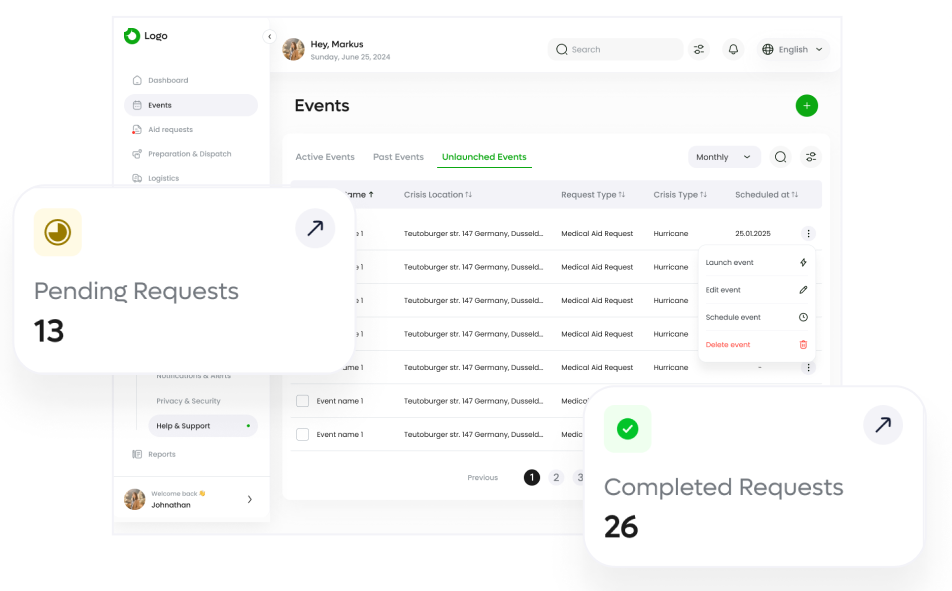This screenshot has height=591, width=952.
Task: Switch to the Active Events tab
Action: coord(325,157)
